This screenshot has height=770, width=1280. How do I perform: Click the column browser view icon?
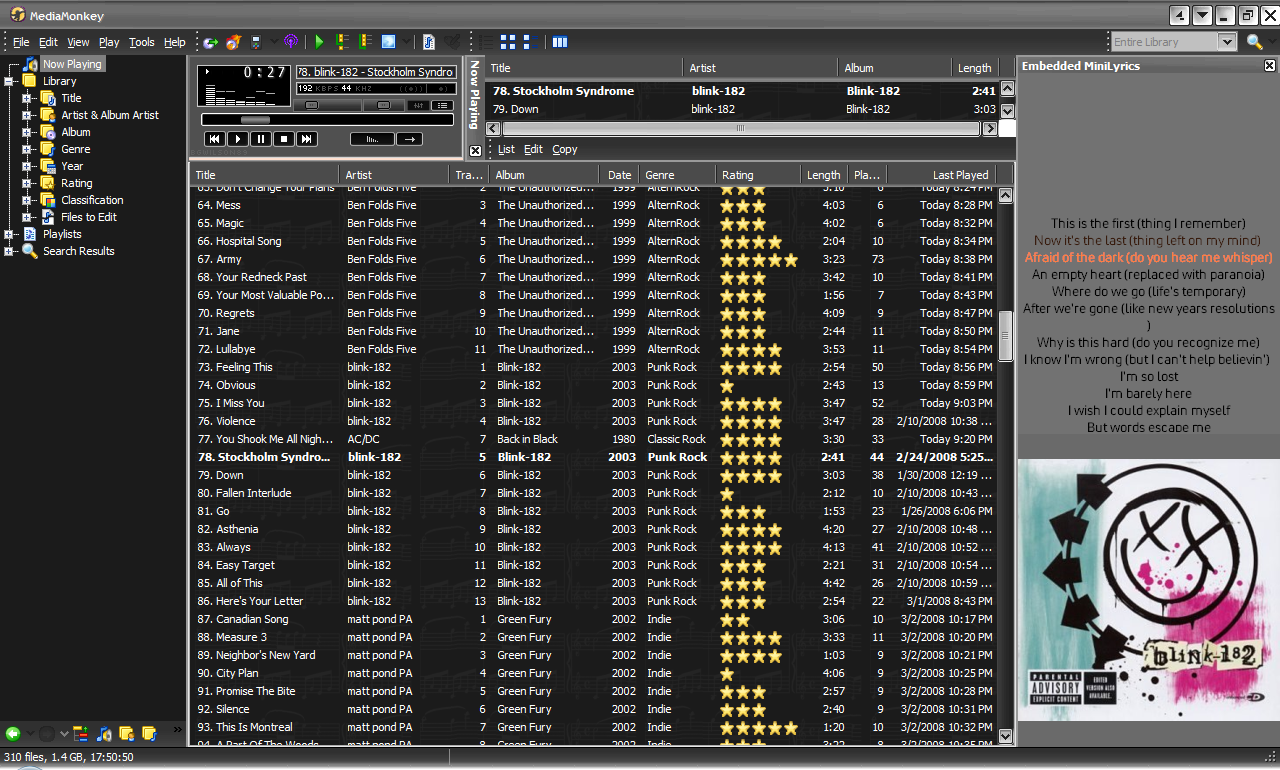tap(560, 42)
